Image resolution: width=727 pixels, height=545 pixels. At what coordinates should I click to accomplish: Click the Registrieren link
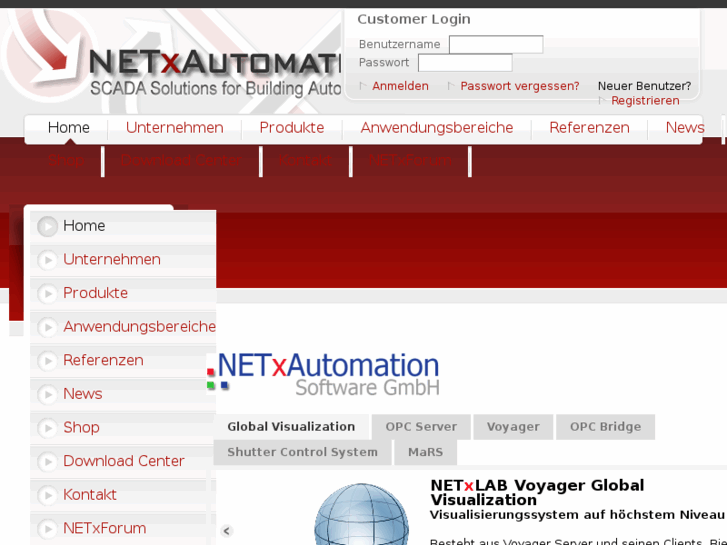coord(645,101)
